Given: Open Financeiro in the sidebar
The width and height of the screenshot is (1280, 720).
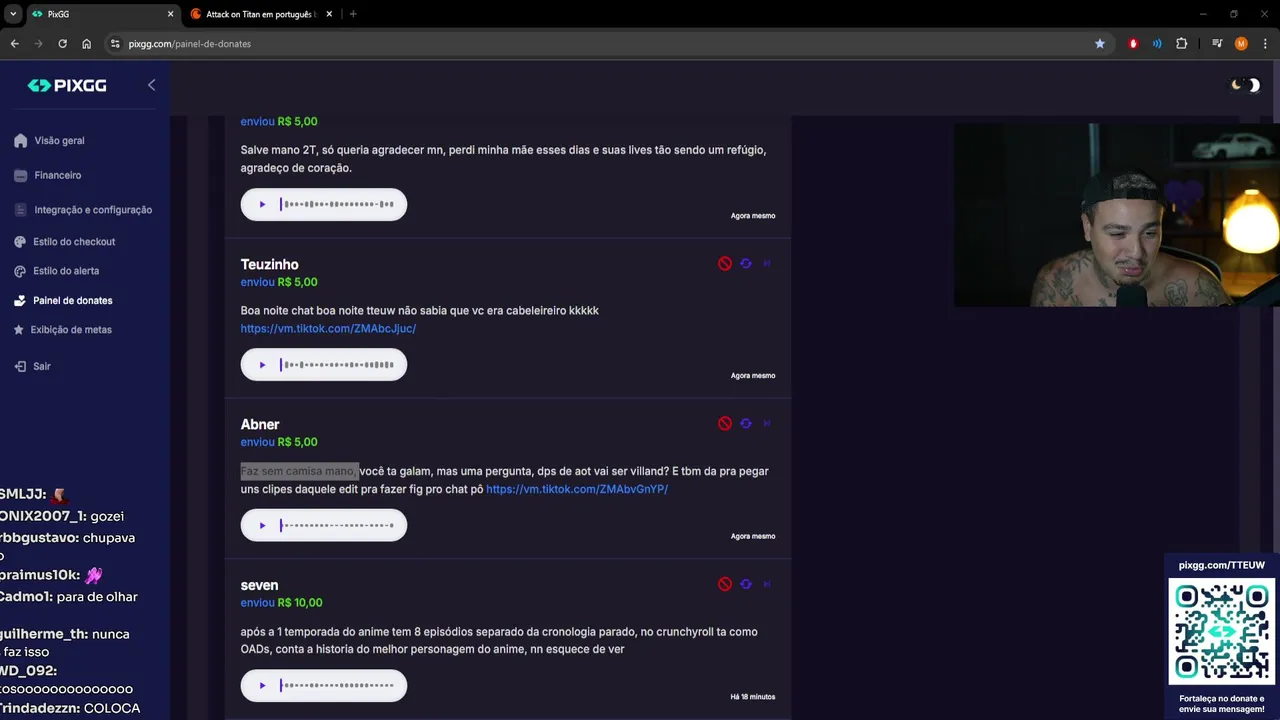Looking at the screenshot, I should coord(48,175).
